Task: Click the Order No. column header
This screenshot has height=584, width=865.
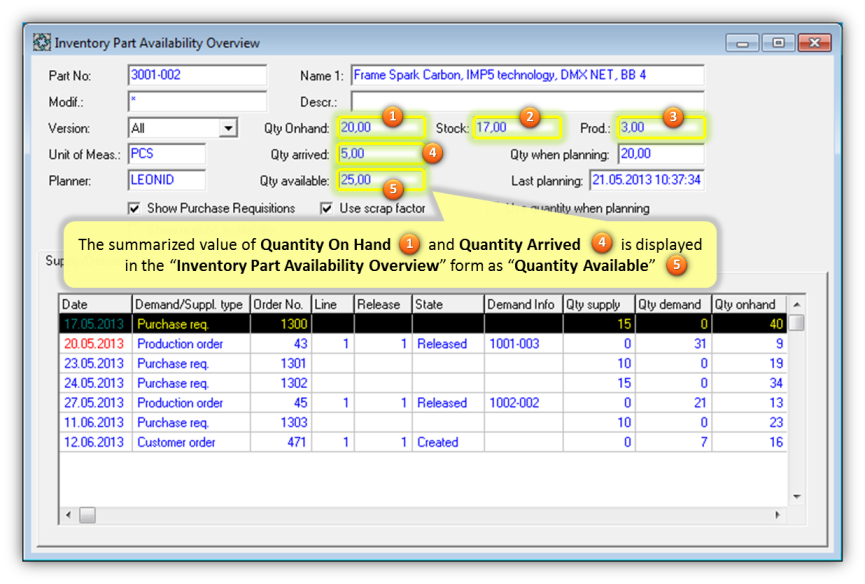Action: (281, 304)
